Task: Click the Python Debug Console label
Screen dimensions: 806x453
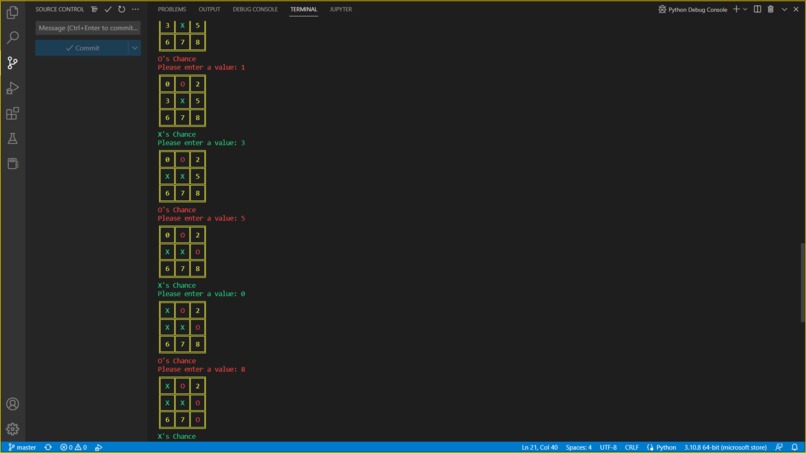Action: coord(698,9)
